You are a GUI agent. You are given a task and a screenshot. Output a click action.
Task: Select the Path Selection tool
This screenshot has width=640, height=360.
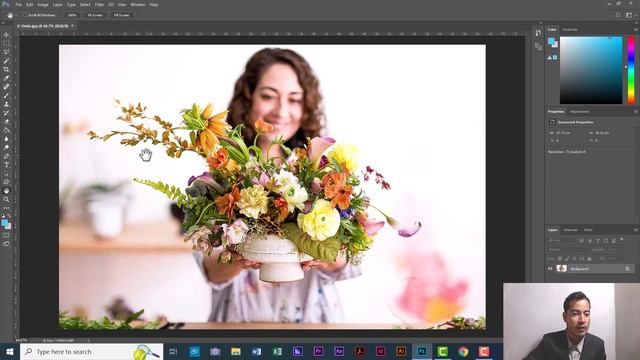pyautogui.click(x=6, y=173)
